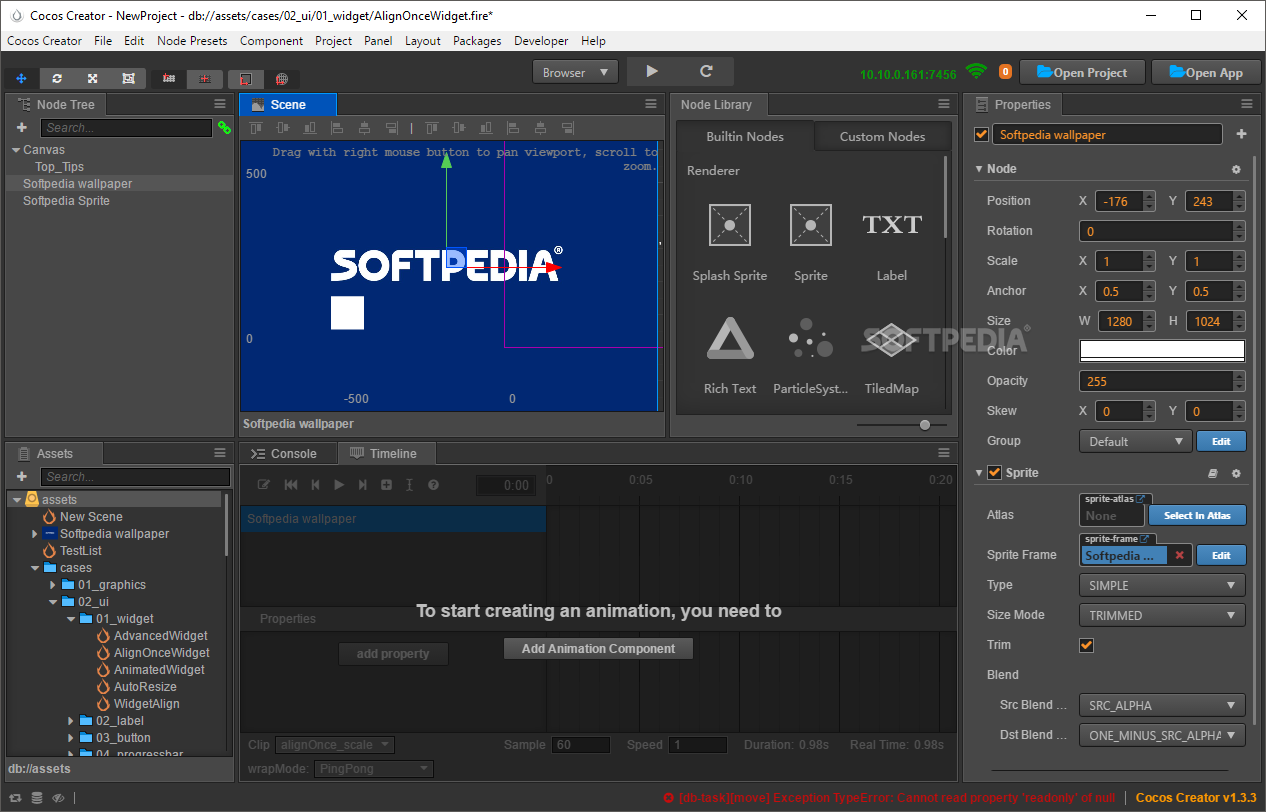Click the Open App button
The image size is (1266, 812).
(1205, 72)
